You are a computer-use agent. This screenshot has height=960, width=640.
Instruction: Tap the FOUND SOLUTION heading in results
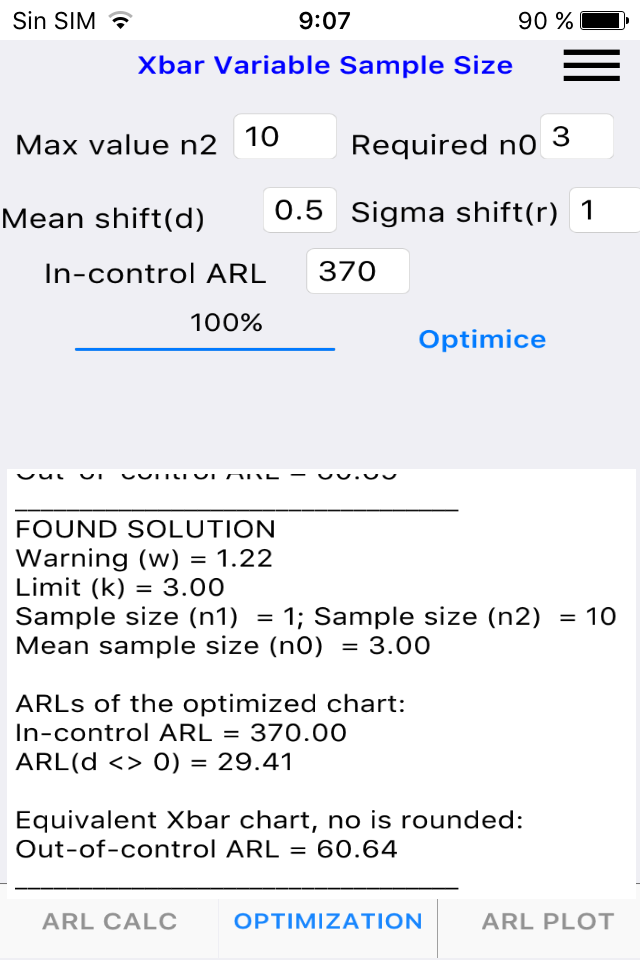click(145, 529)
